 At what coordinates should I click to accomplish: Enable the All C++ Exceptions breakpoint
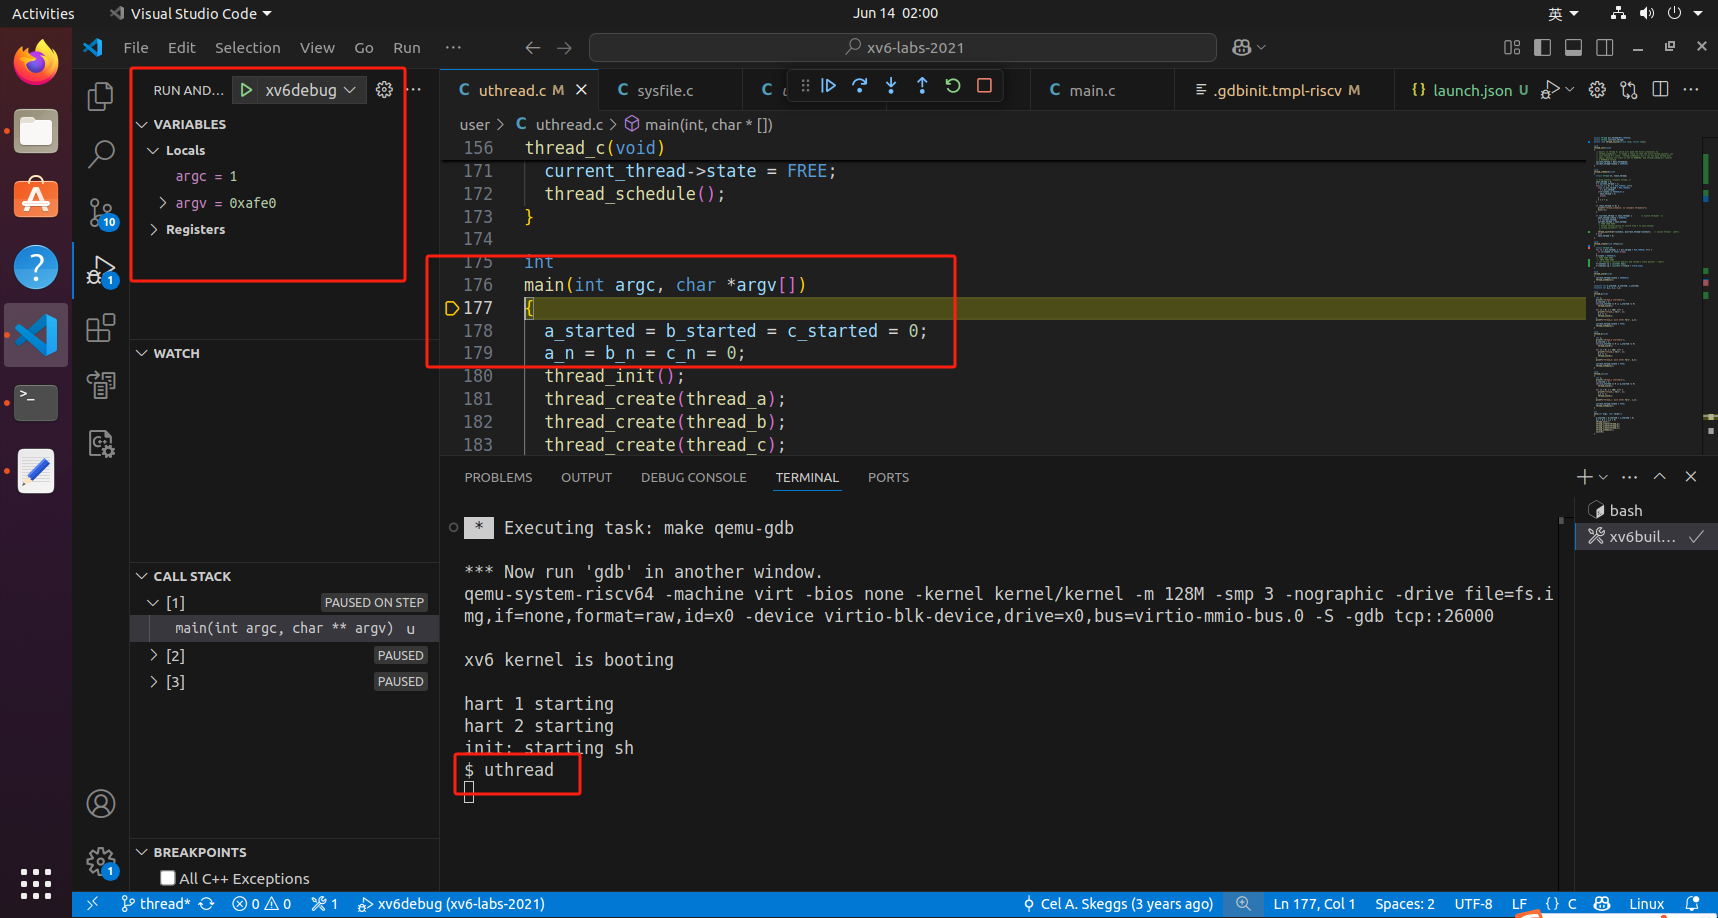click(167, 878)
